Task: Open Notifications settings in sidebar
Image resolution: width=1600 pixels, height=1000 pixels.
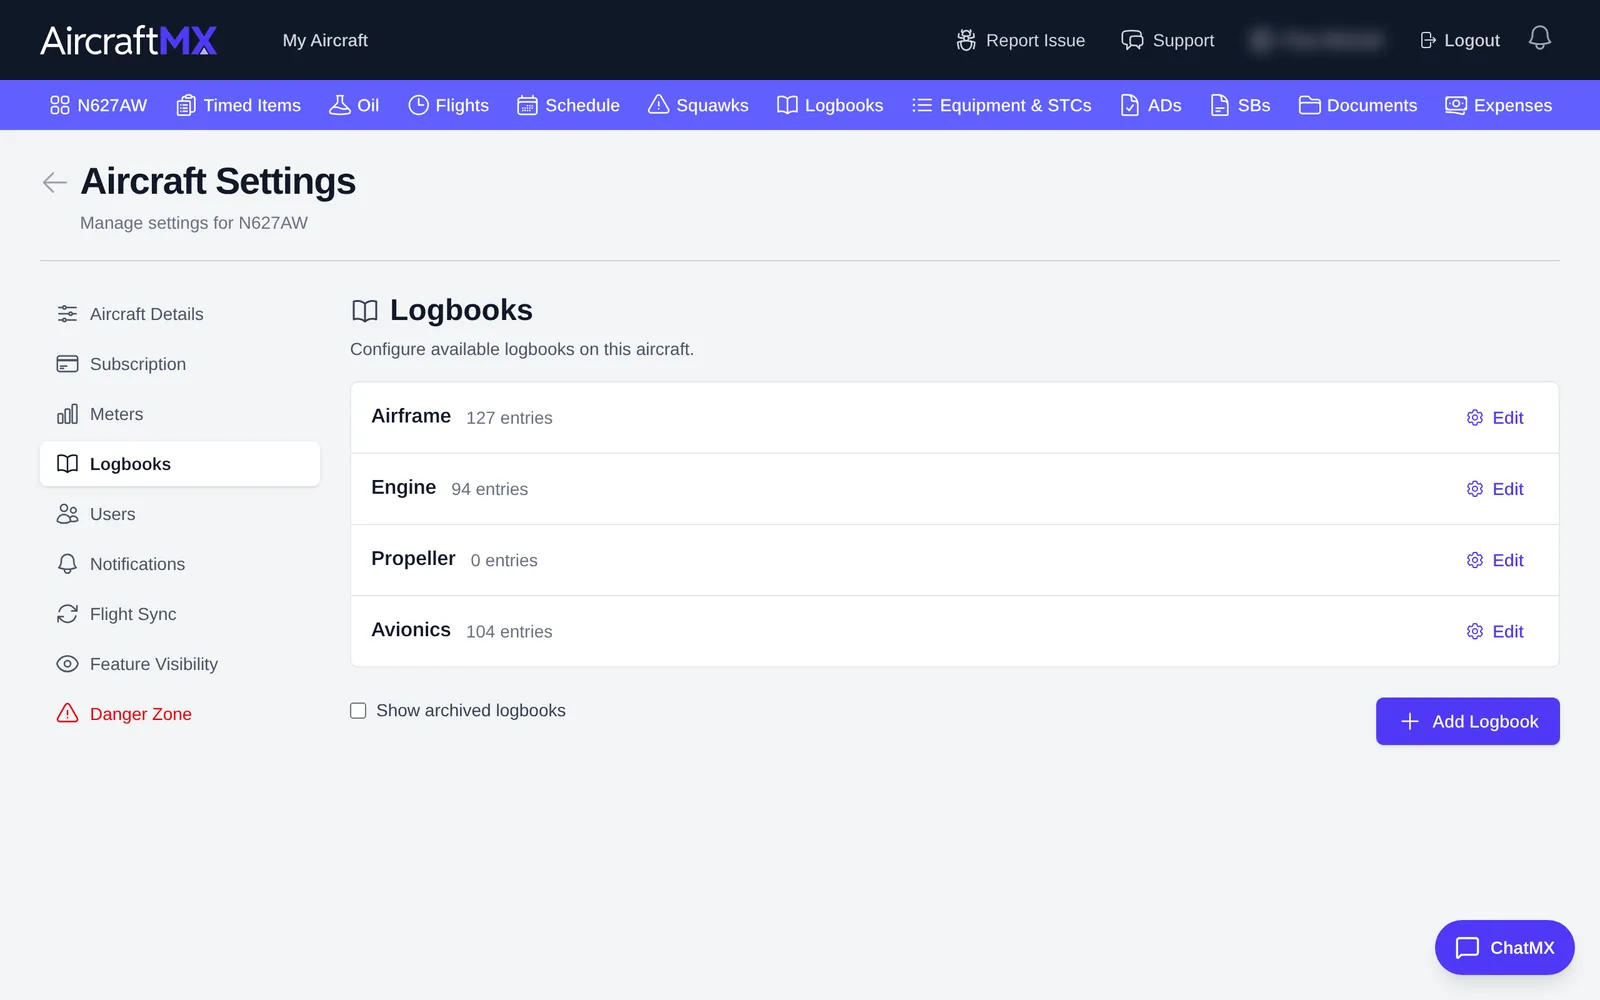Action: tap(180, 564)
